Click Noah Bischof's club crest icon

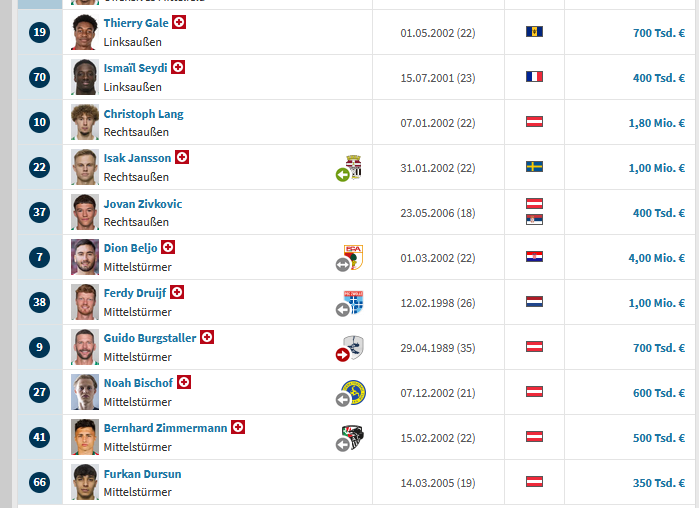pyautogui.click(x=352, y=392)
